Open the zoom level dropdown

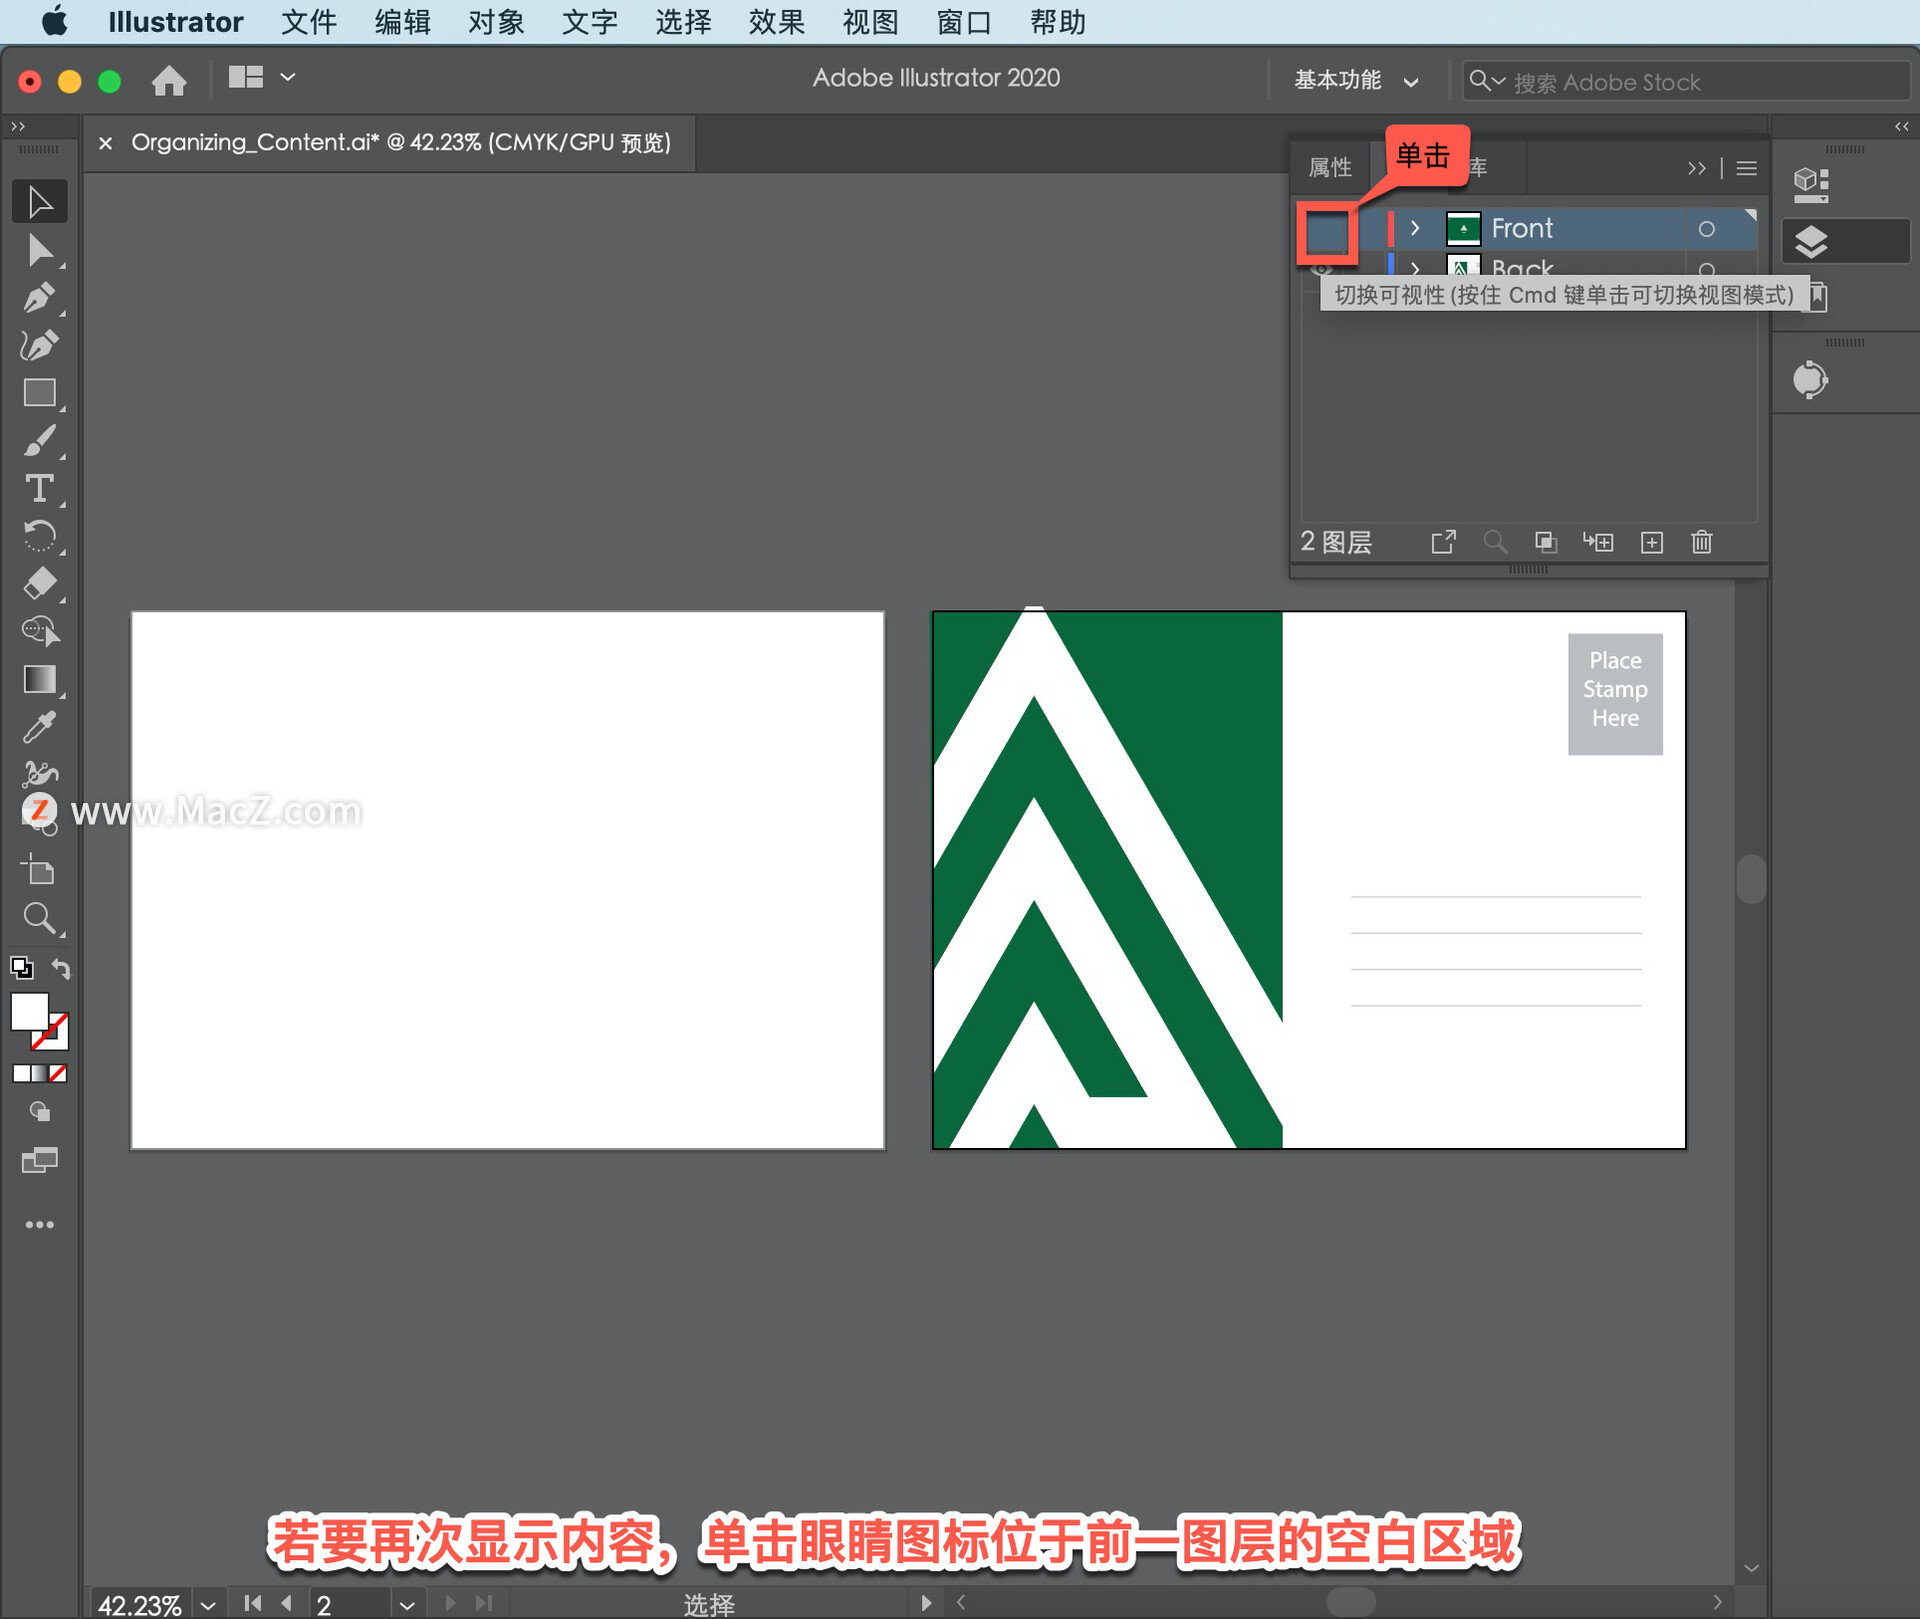pyautogui.click(x=208, y=1604)
